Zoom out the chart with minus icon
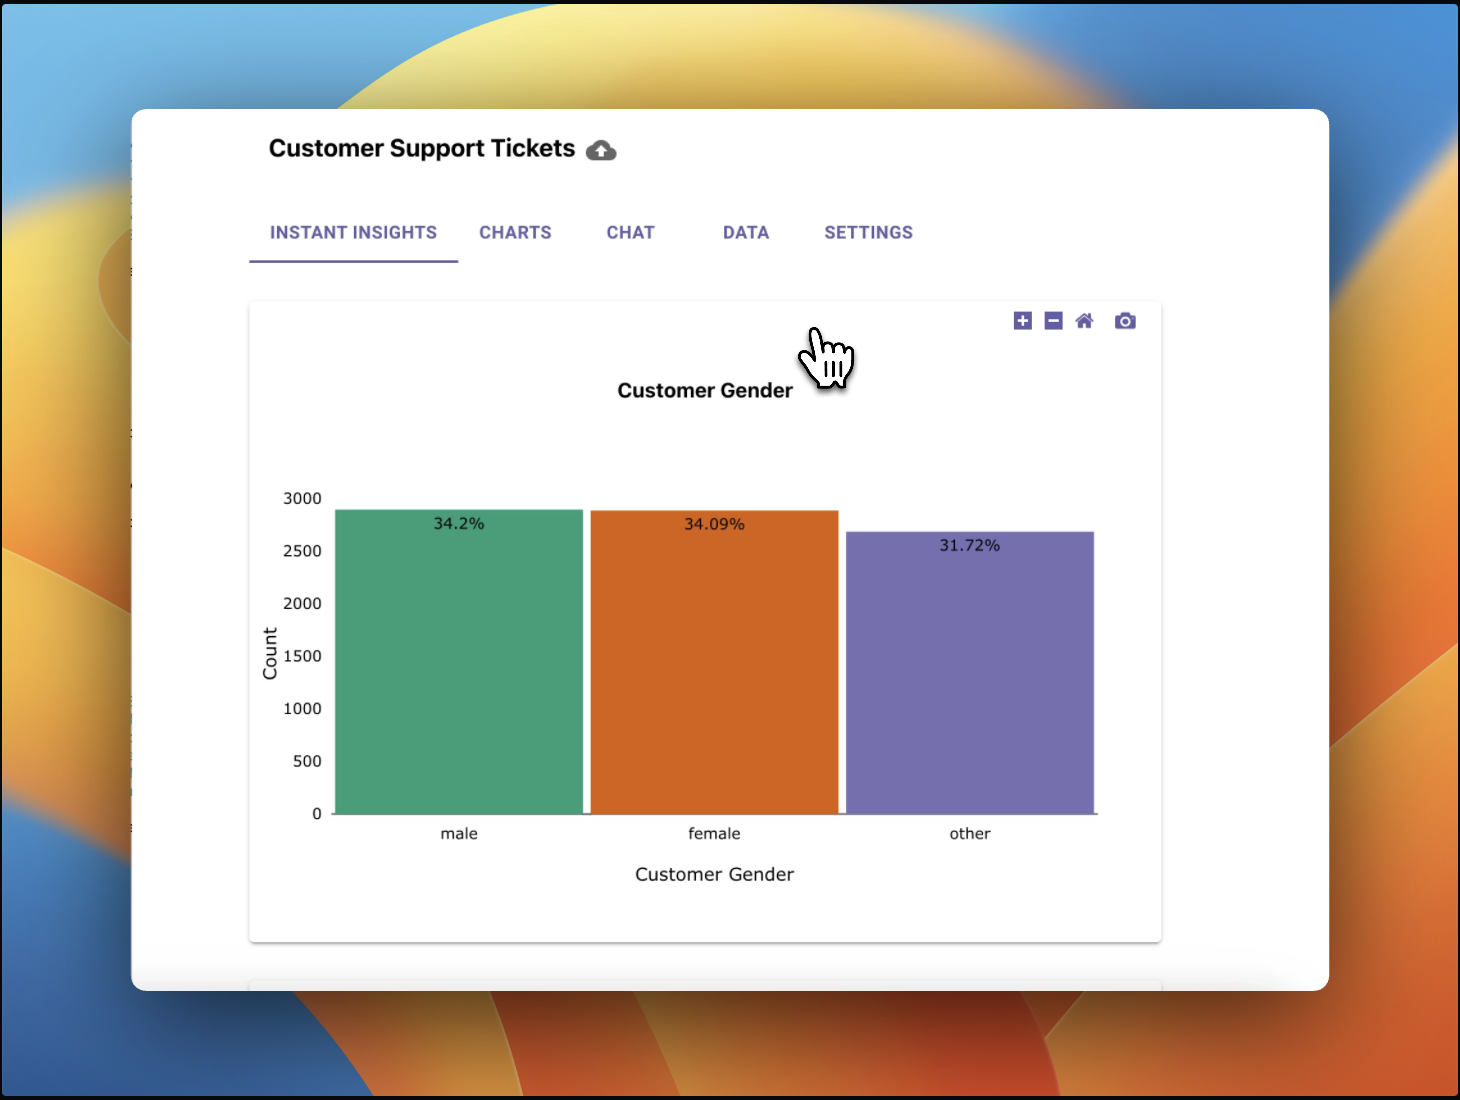 click(x=1053, y=321)
